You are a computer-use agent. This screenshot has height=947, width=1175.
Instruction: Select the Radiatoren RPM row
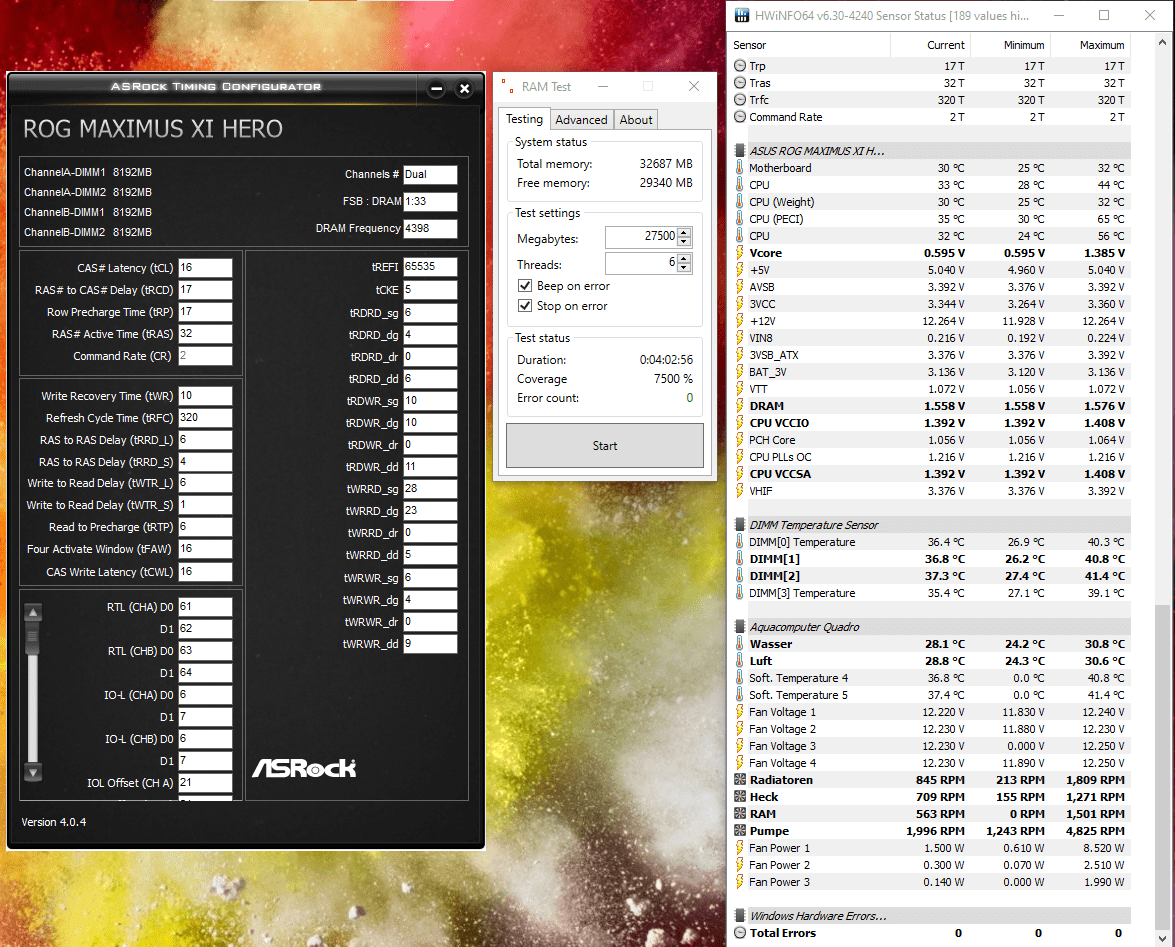click(930, 780)
